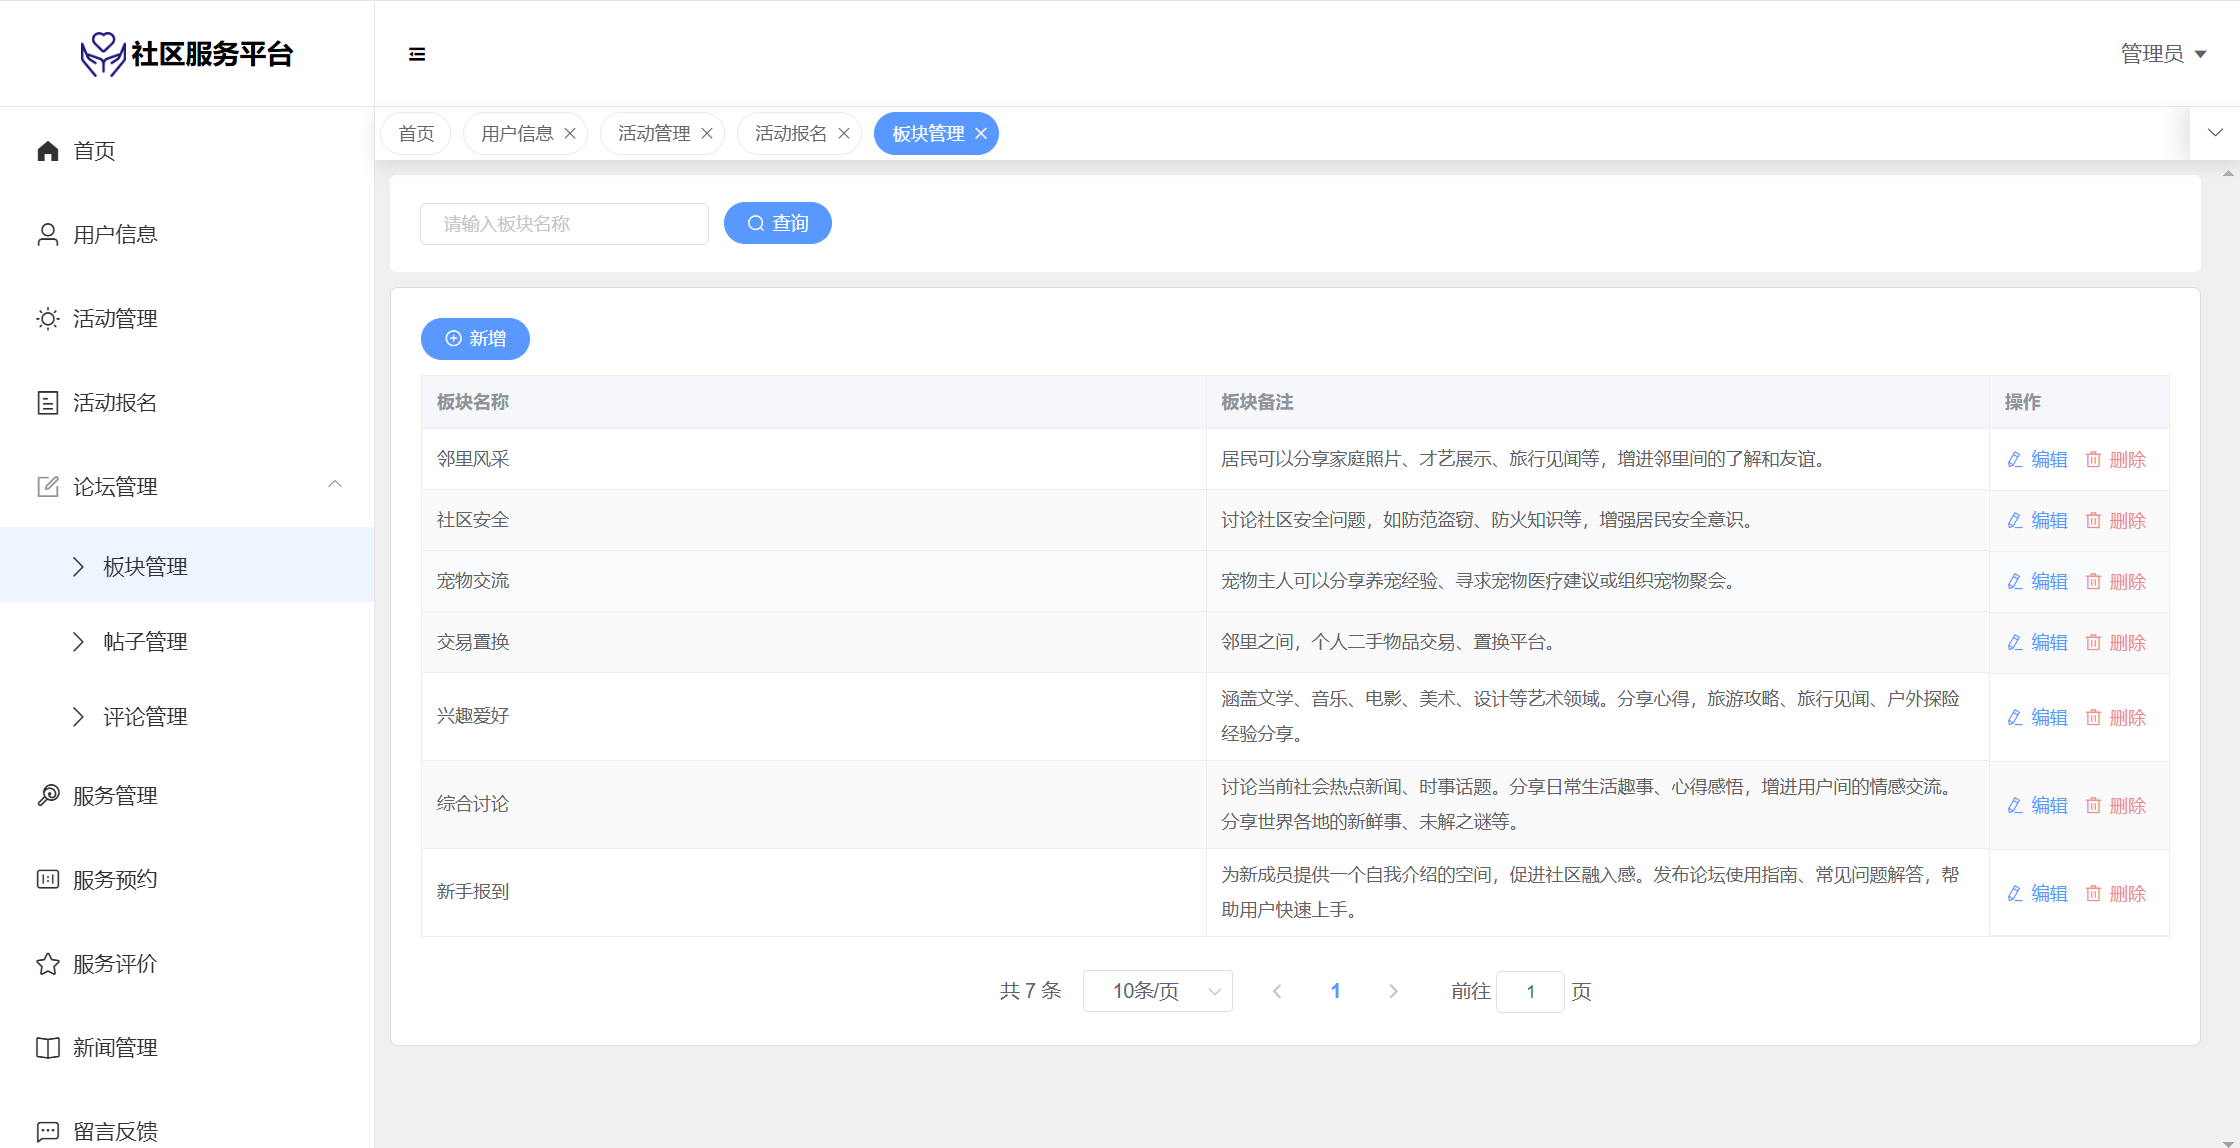Close the 活动报名 tab
This screenshot has width=2240, height=1148.
[844, 134]
